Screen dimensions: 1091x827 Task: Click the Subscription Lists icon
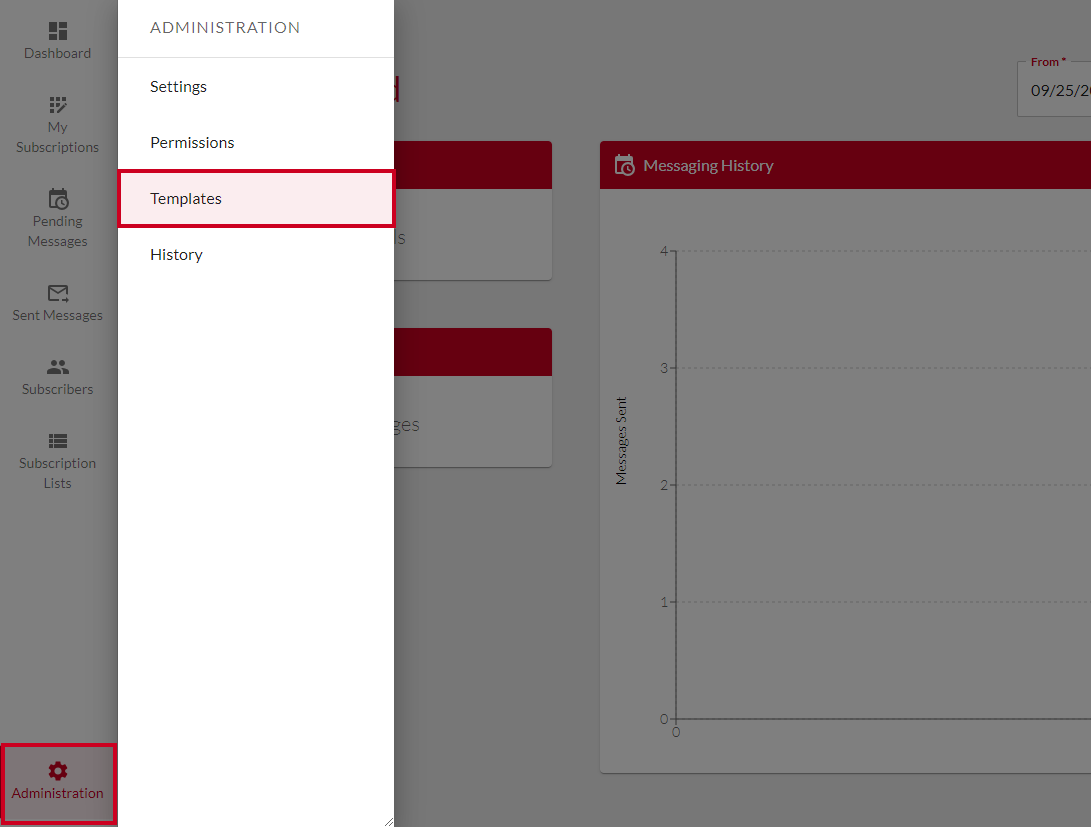tap(58, 441)
